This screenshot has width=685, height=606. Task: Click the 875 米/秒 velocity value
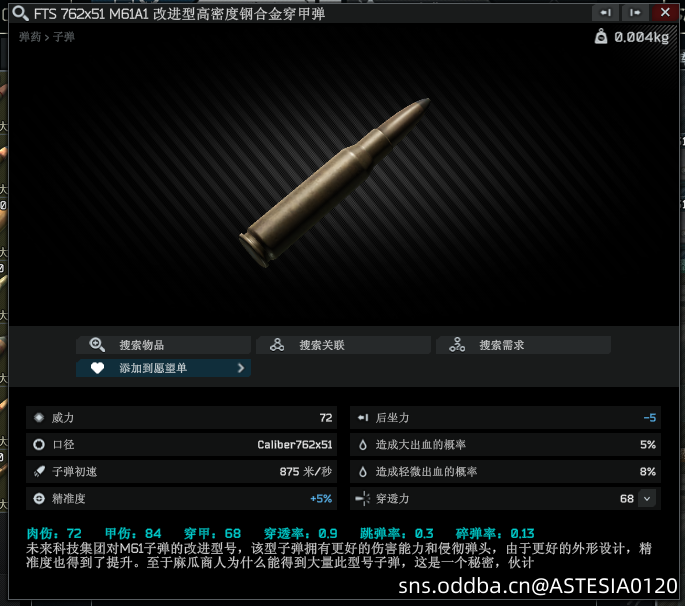coord(306,472)
